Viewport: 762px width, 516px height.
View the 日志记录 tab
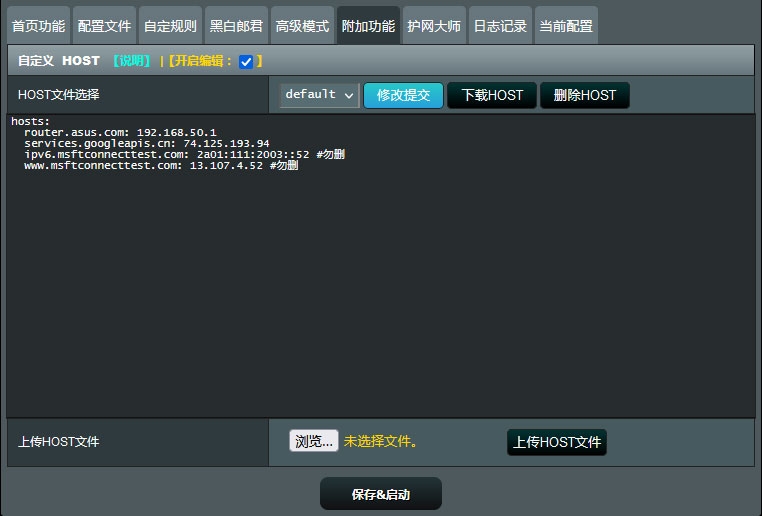pos(500,26)
